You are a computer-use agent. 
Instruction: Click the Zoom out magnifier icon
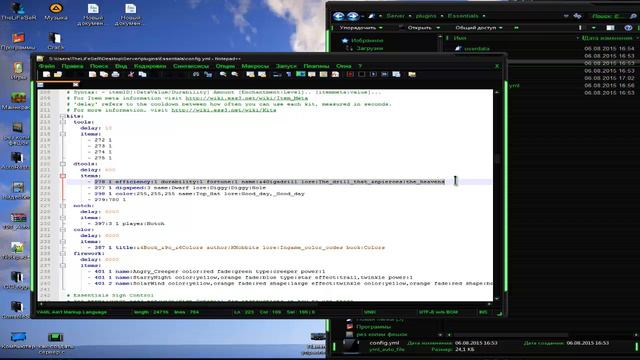tap(235, 74)
